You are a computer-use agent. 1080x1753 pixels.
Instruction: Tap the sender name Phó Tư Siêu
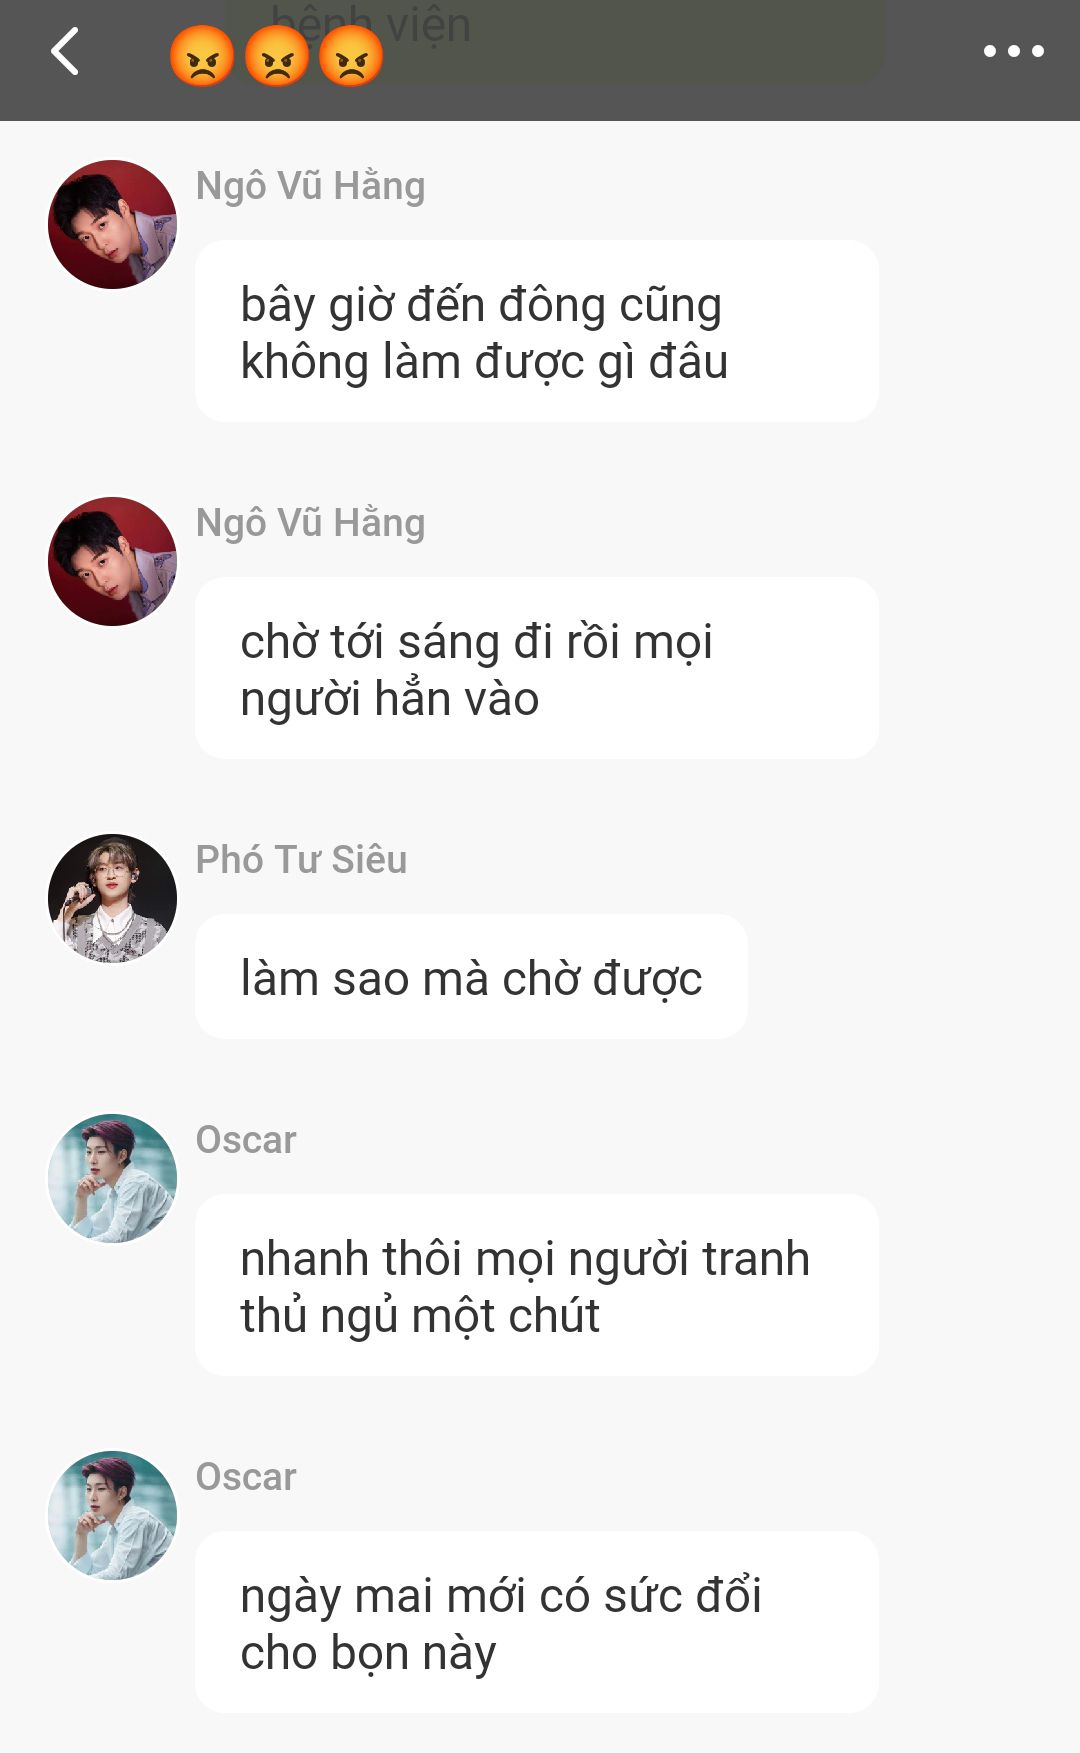point(301,860)
